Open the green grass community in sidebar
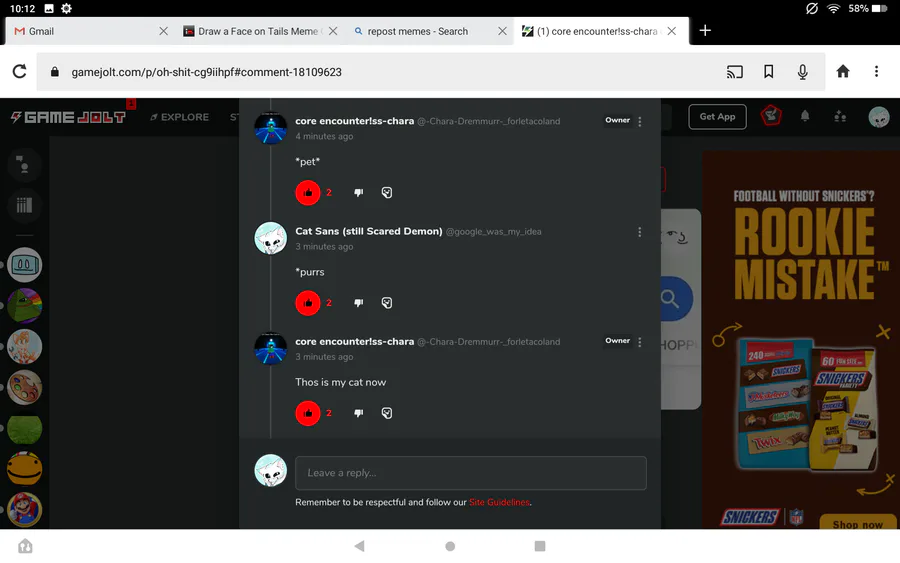 [x=25, y=428]
